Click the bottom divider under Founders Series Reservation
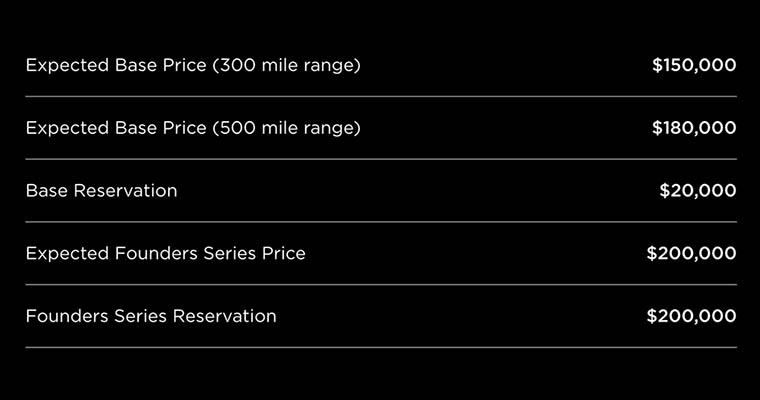The height and width of the screenshot is (400, 760). 380,347
